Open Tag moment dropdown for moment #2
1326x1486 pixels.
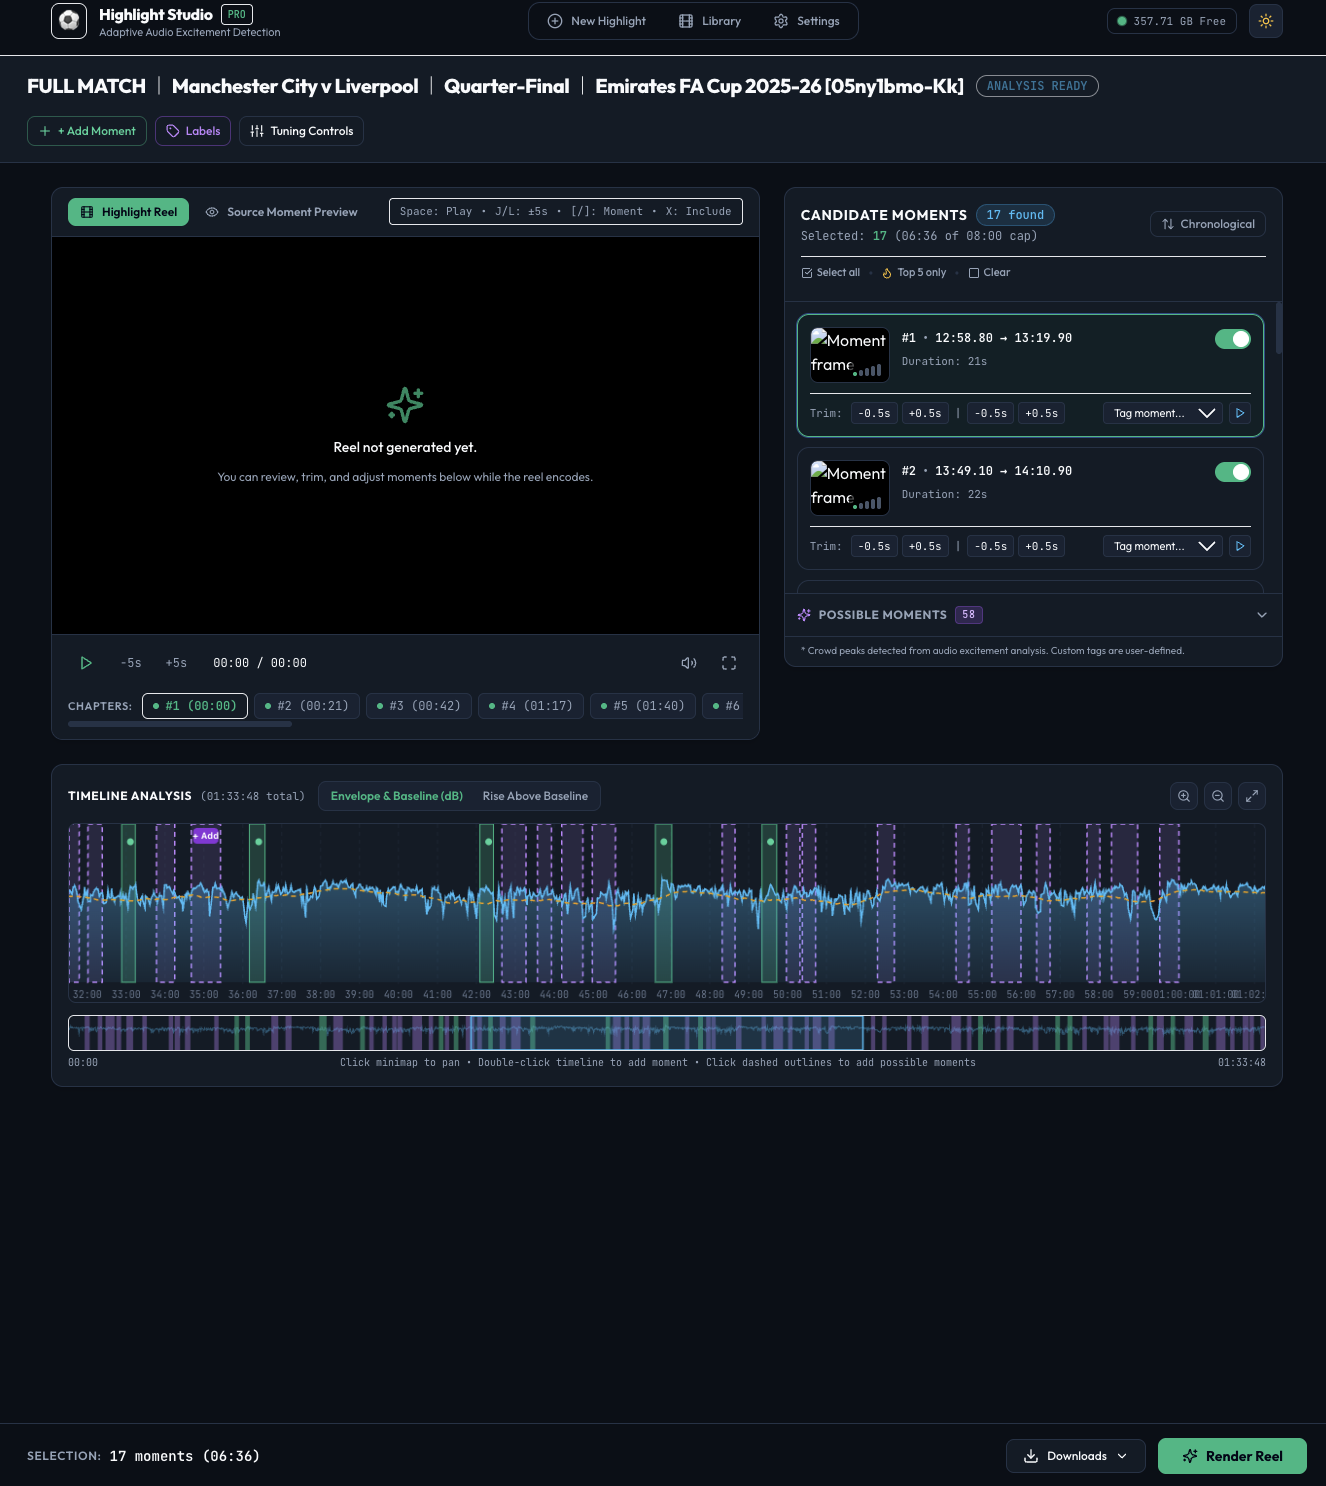point(1162,546)
